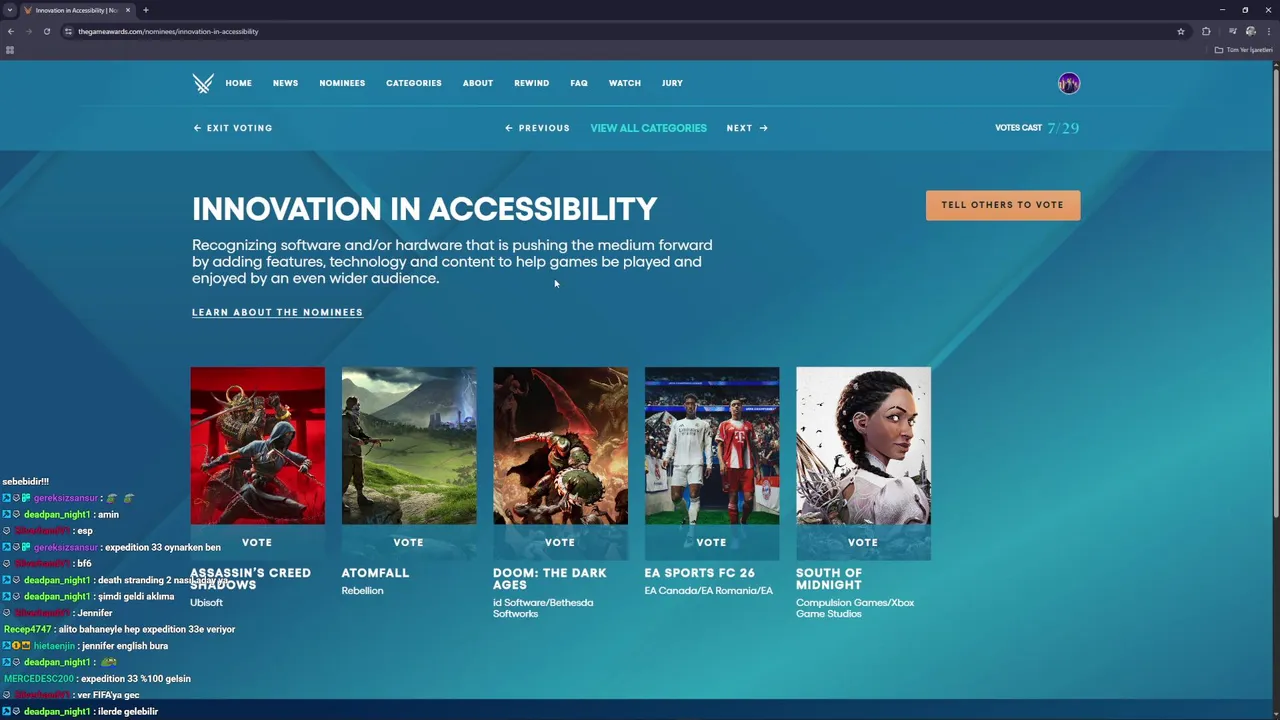The width and height of the screenshot is (1280, 720).
Task: Click MERCEDESC200 chat username
Action: point(39,679)
